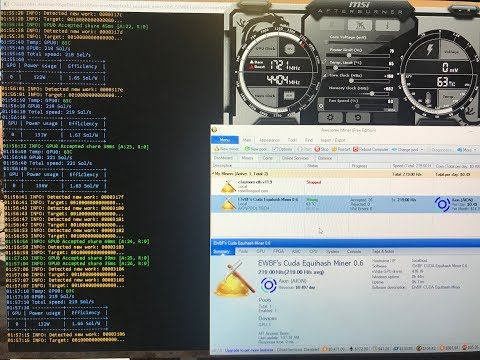Select the GPU details tab
The width and height of the screenshot is (480, 360).
coord(261,251)
